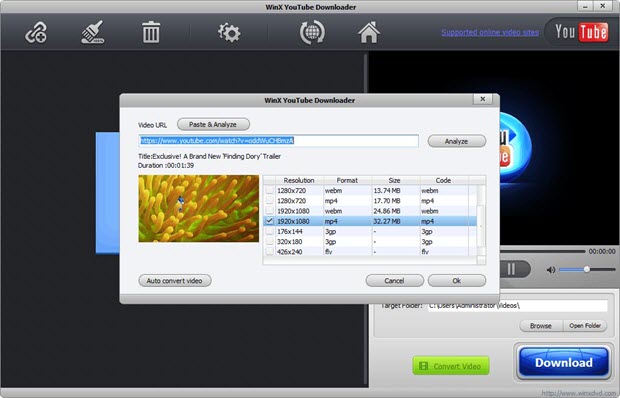
Task: Open Supported online video sites link
Action: 490,32
